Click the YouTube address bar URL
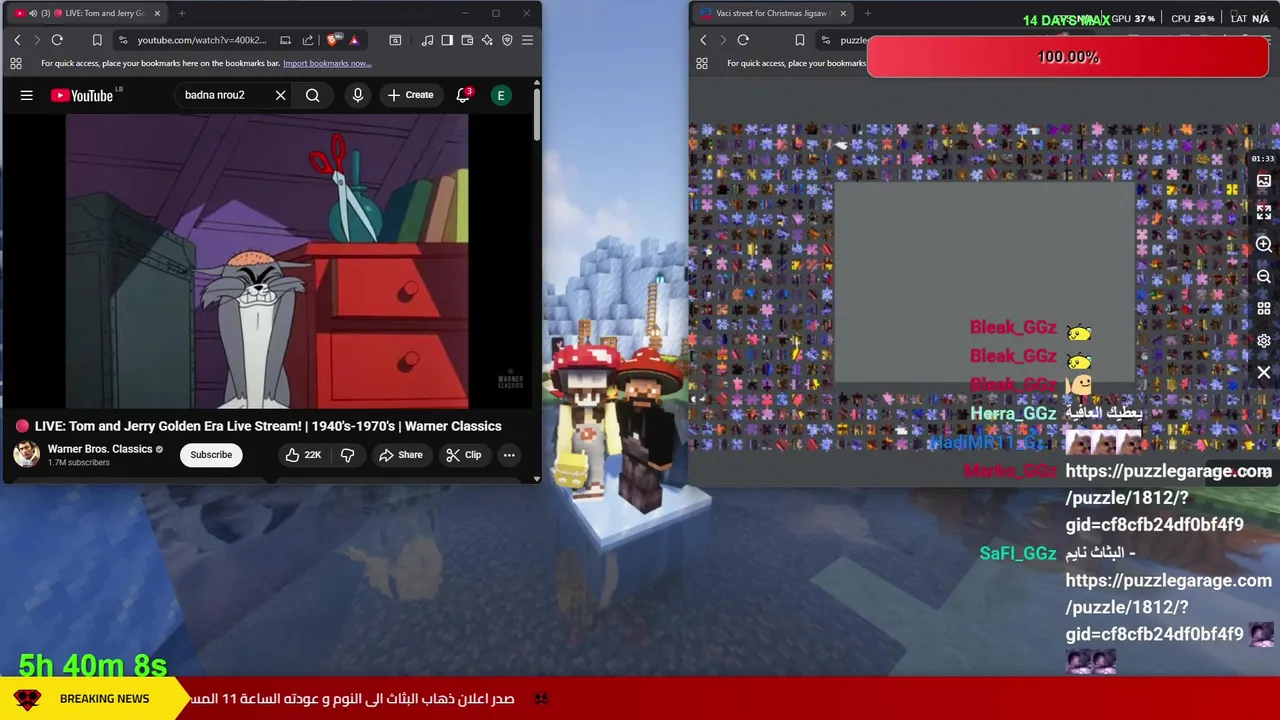This screenshot has width=1280, height=720. coord(202,40)
